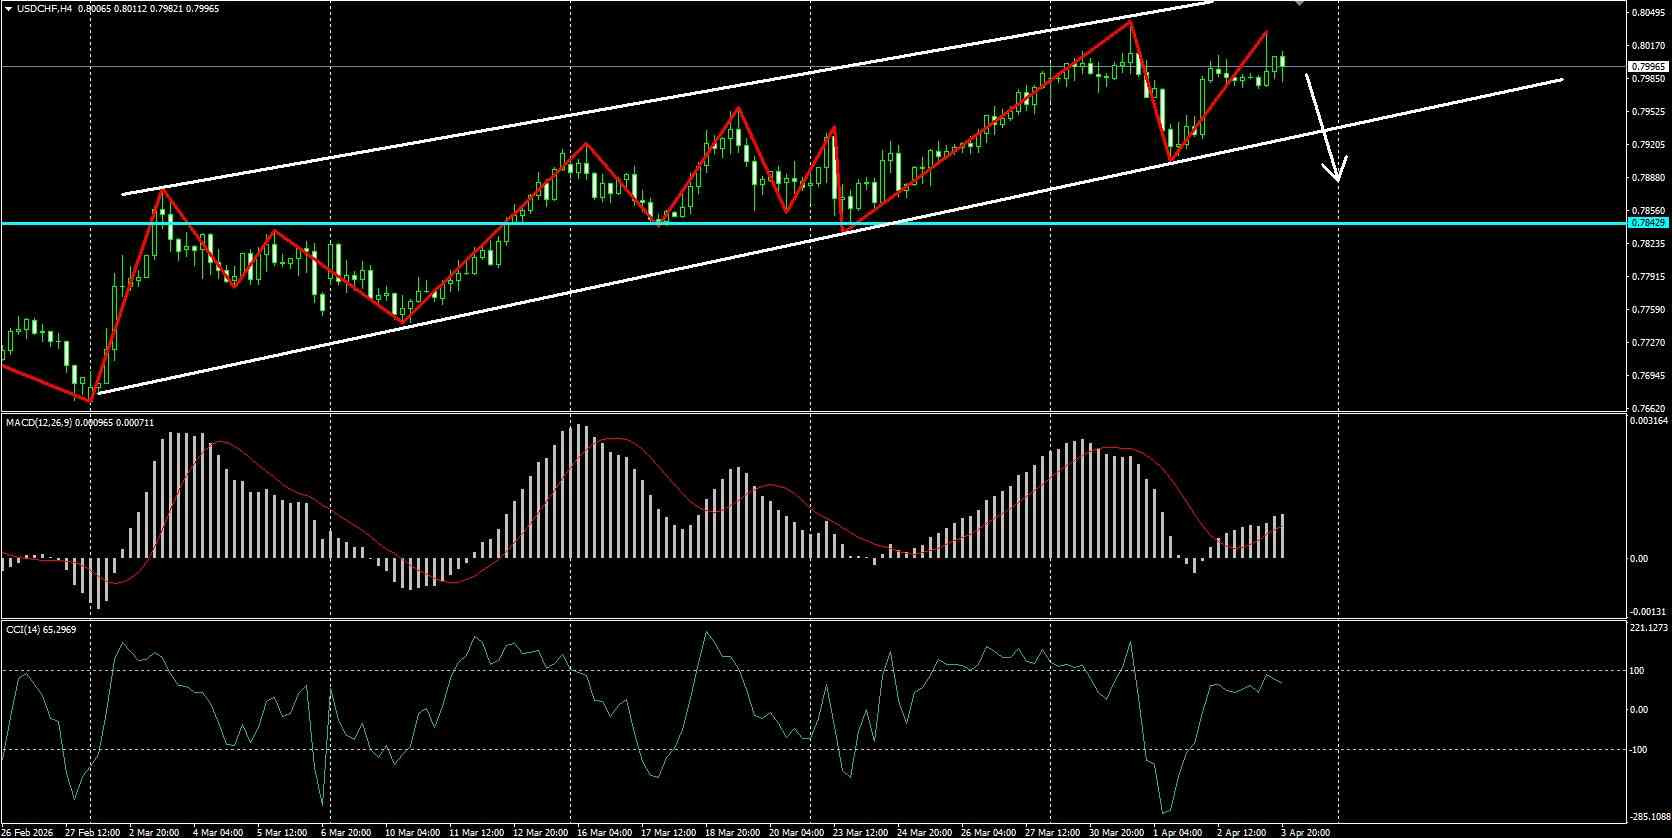
Task: Click the 16 Mar 04:00 time label
Action: (x=604, y=831)
